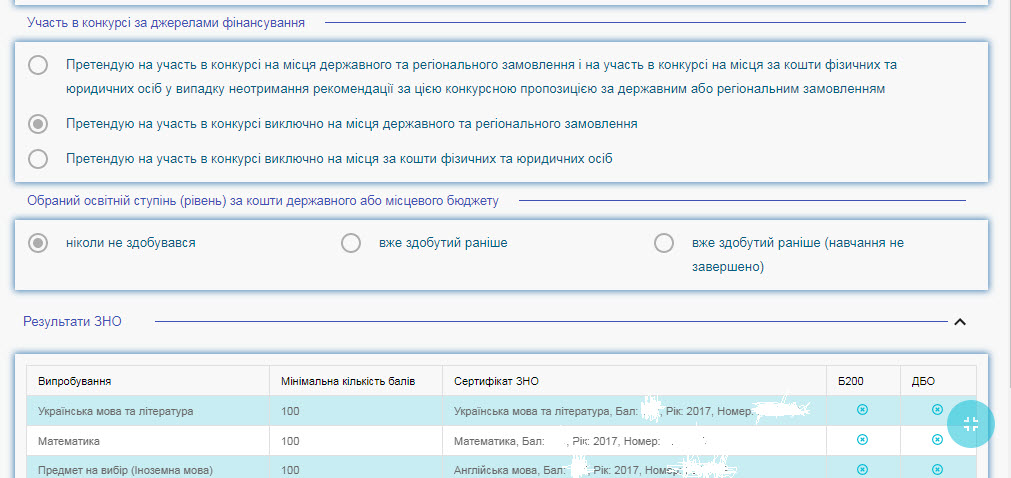Click ДБО icon in the Математика row
This screenshot has height=478, width=1011.
pos(937,440)
